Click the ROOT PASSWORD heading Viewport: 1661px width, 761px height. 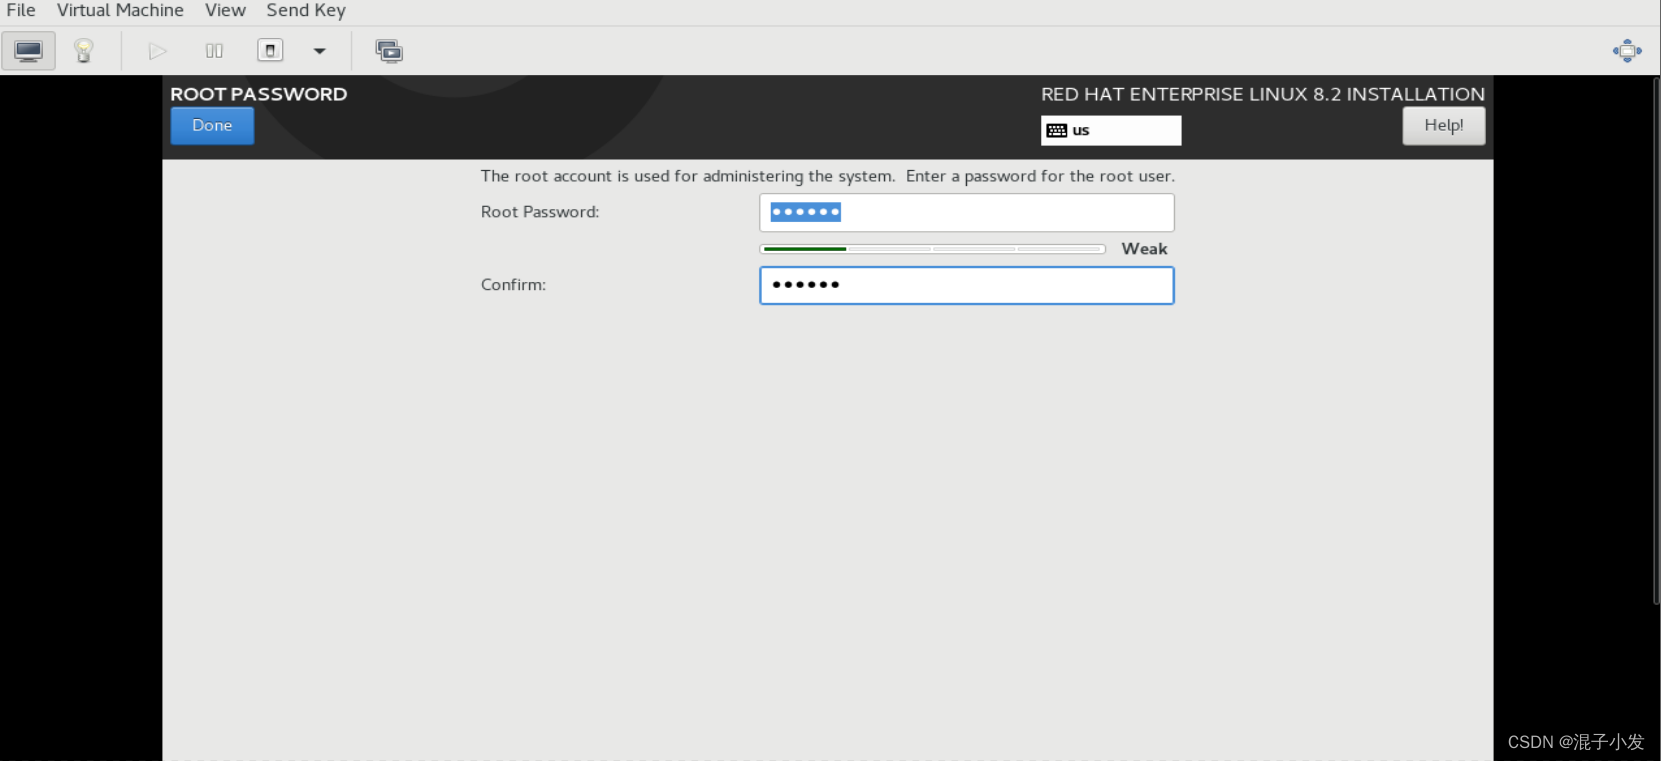(259, 94)
